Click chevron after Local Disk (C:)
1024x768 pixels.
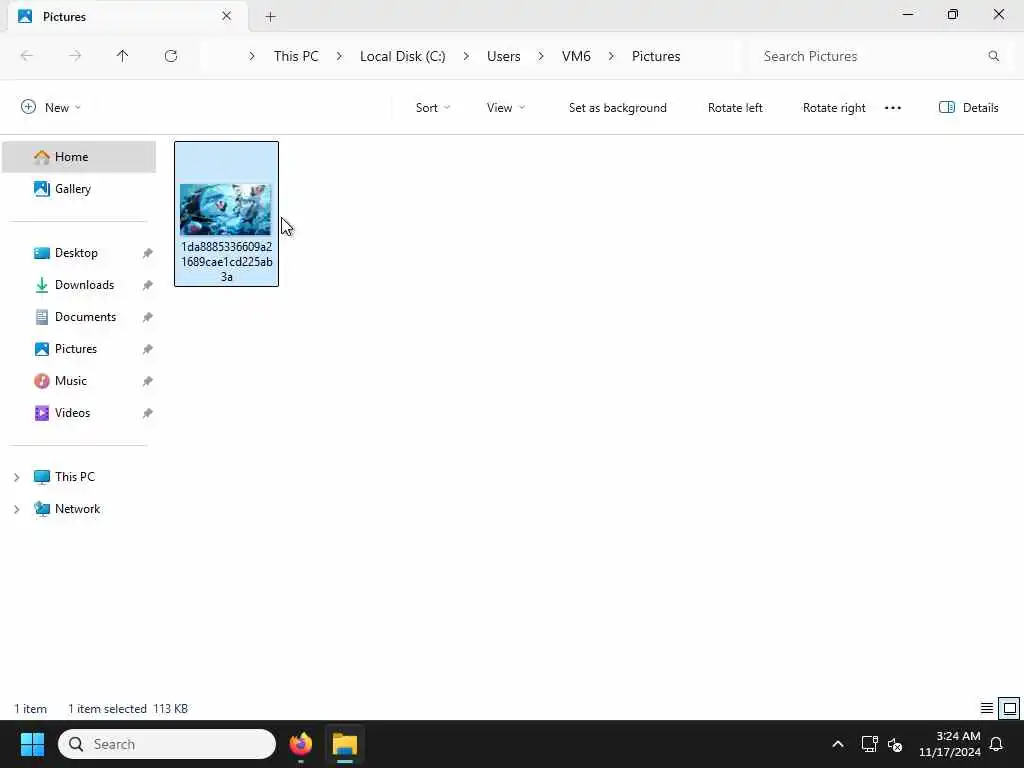pos(466,56)
